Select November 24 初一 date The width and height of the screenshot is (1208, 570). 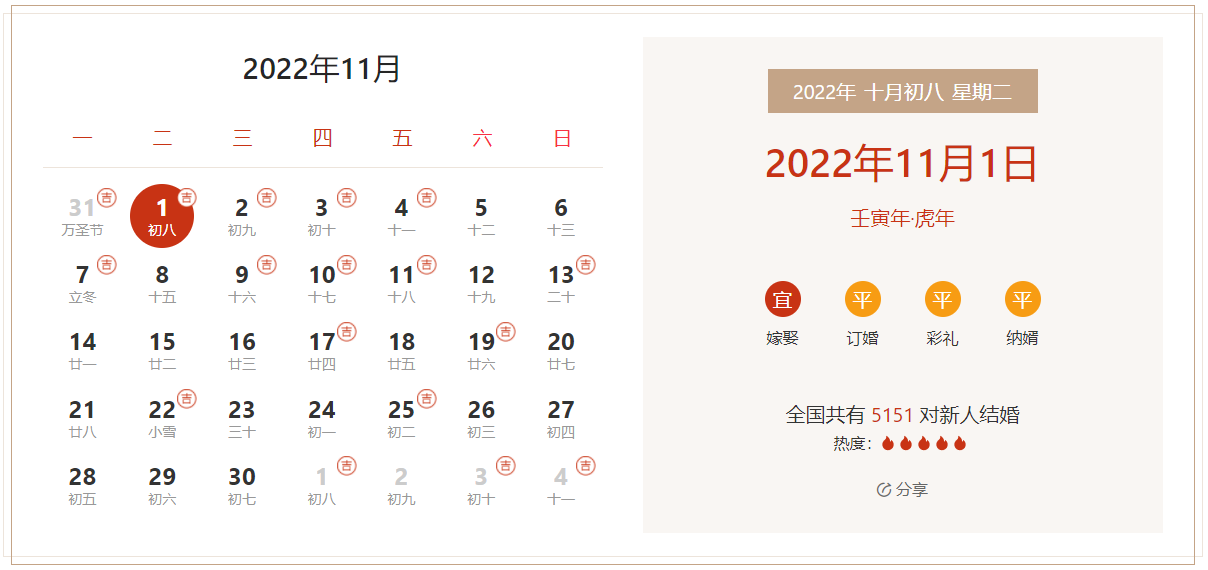point(322,418)
